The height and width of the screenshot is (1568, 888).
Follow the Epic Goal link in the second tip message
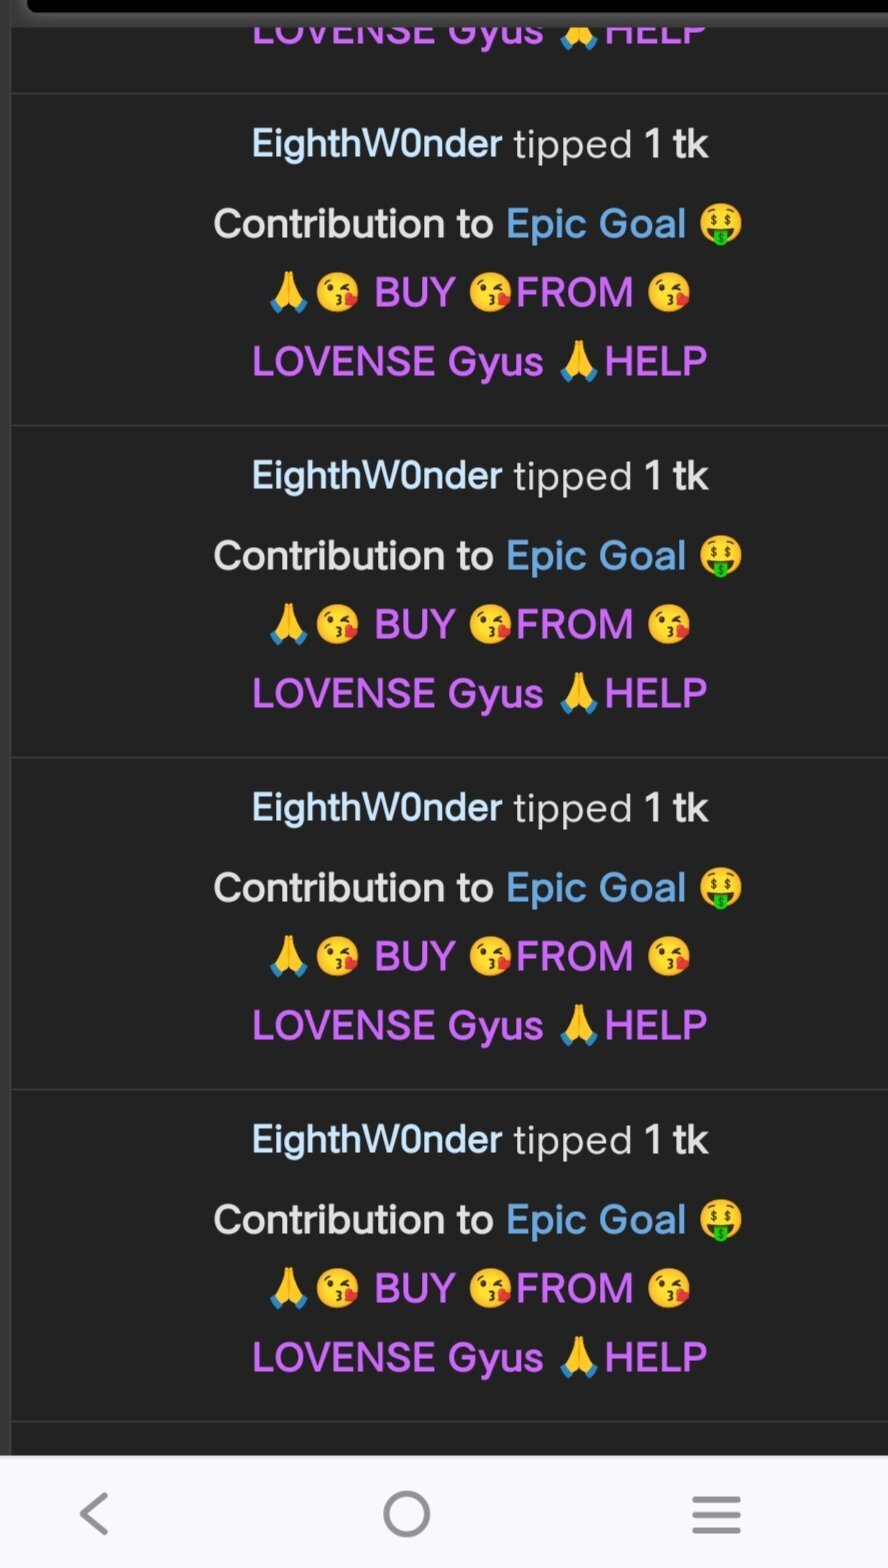coord(596,557)
